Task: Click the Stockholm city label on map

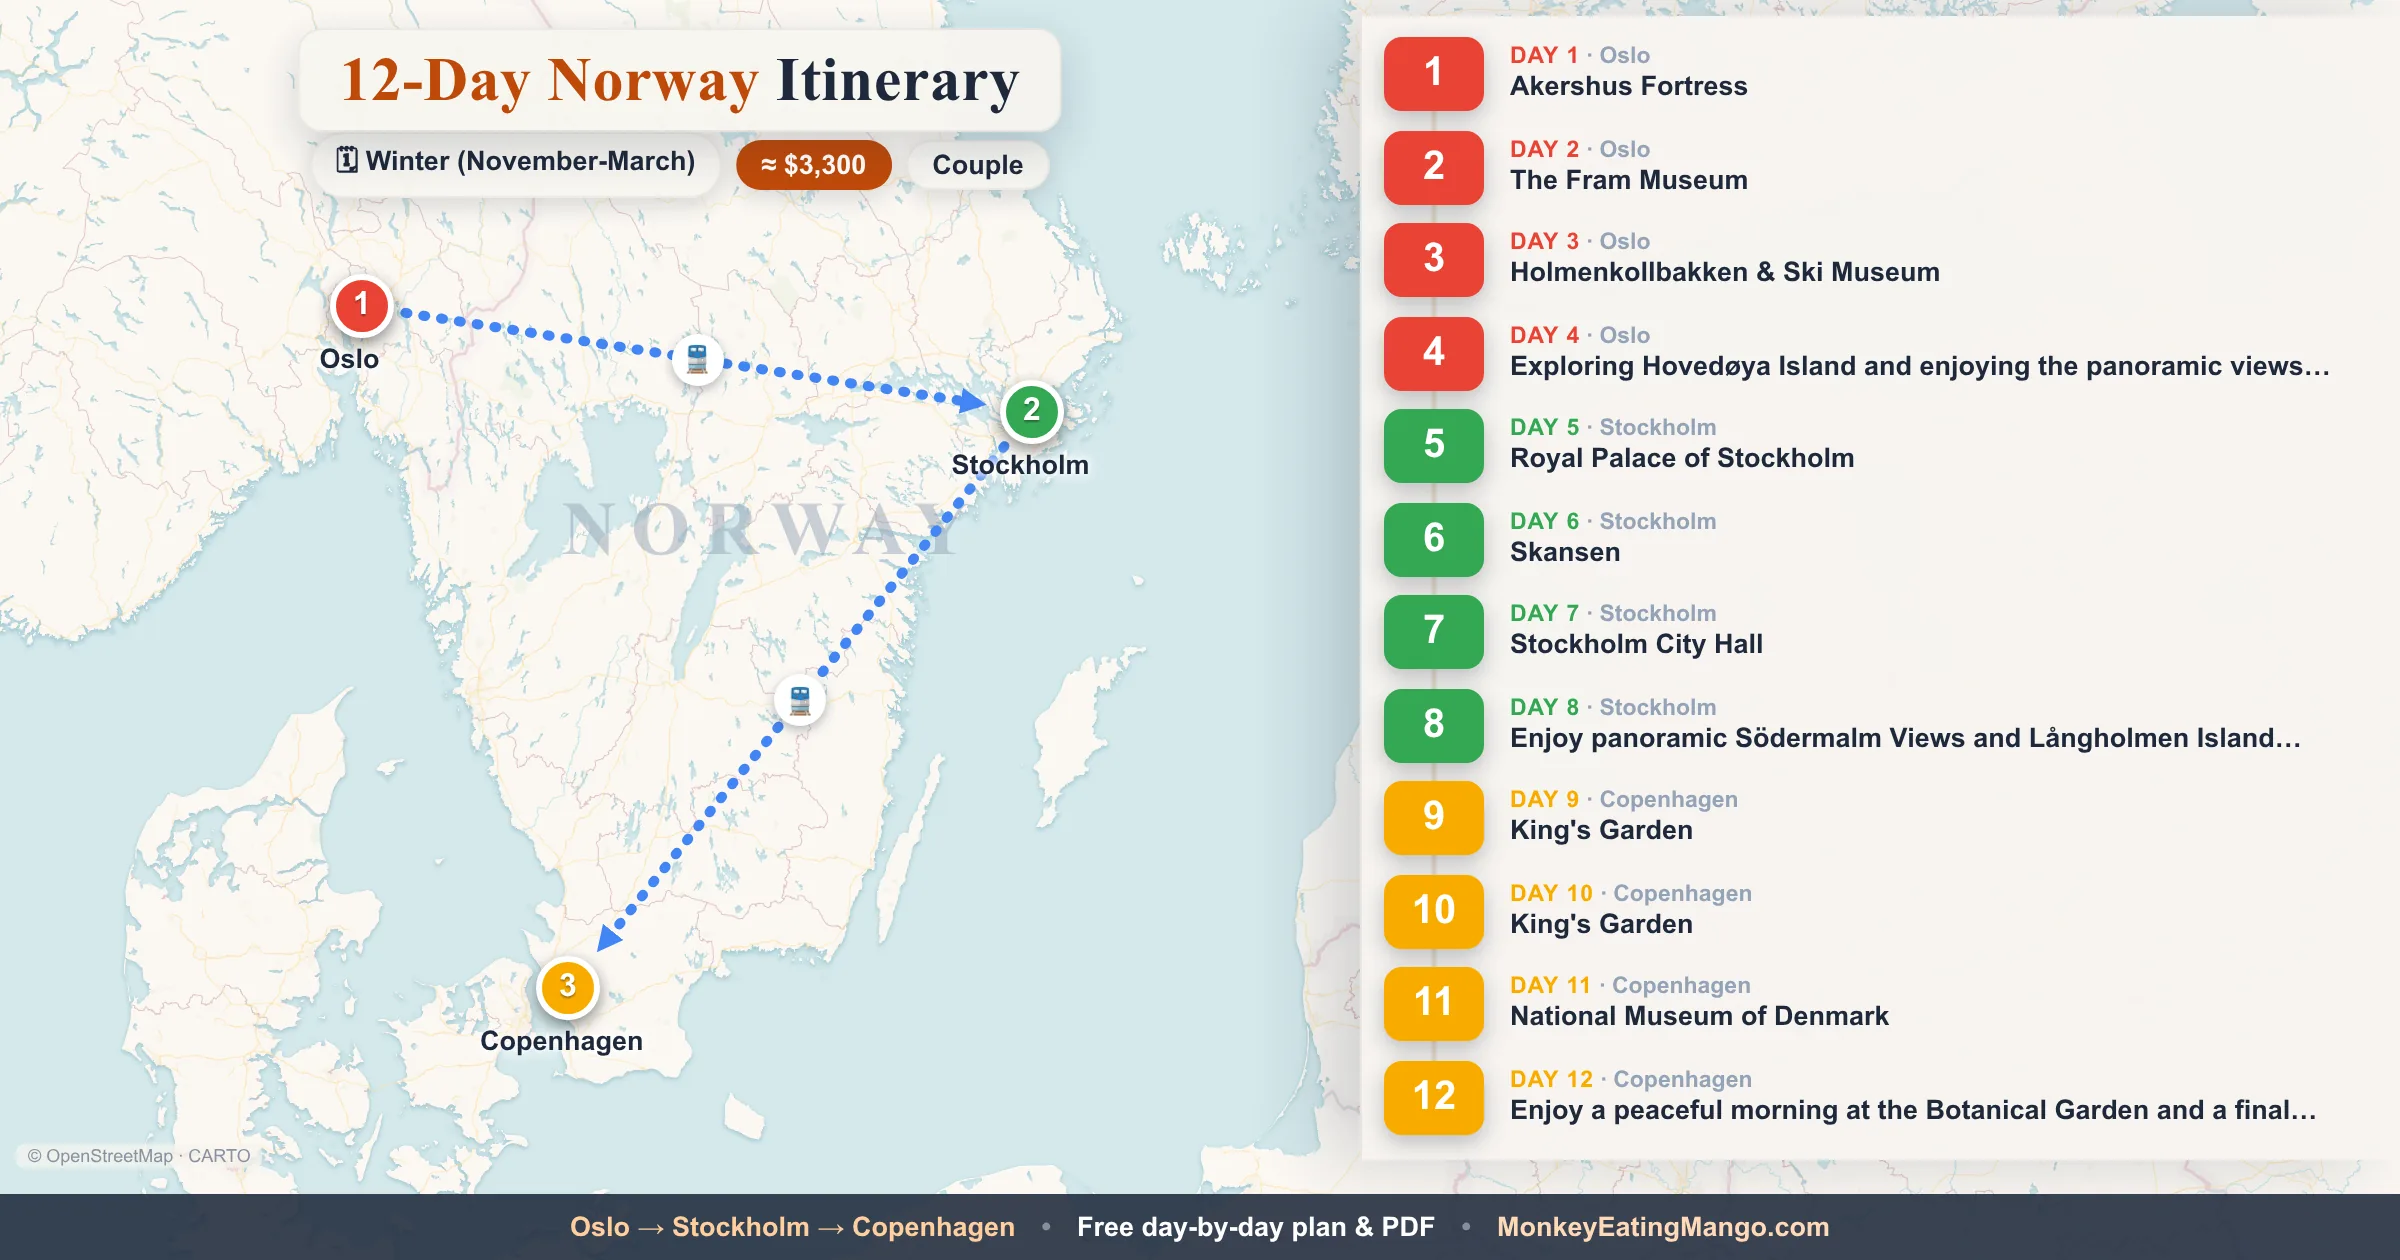Action: point(1020,465)
